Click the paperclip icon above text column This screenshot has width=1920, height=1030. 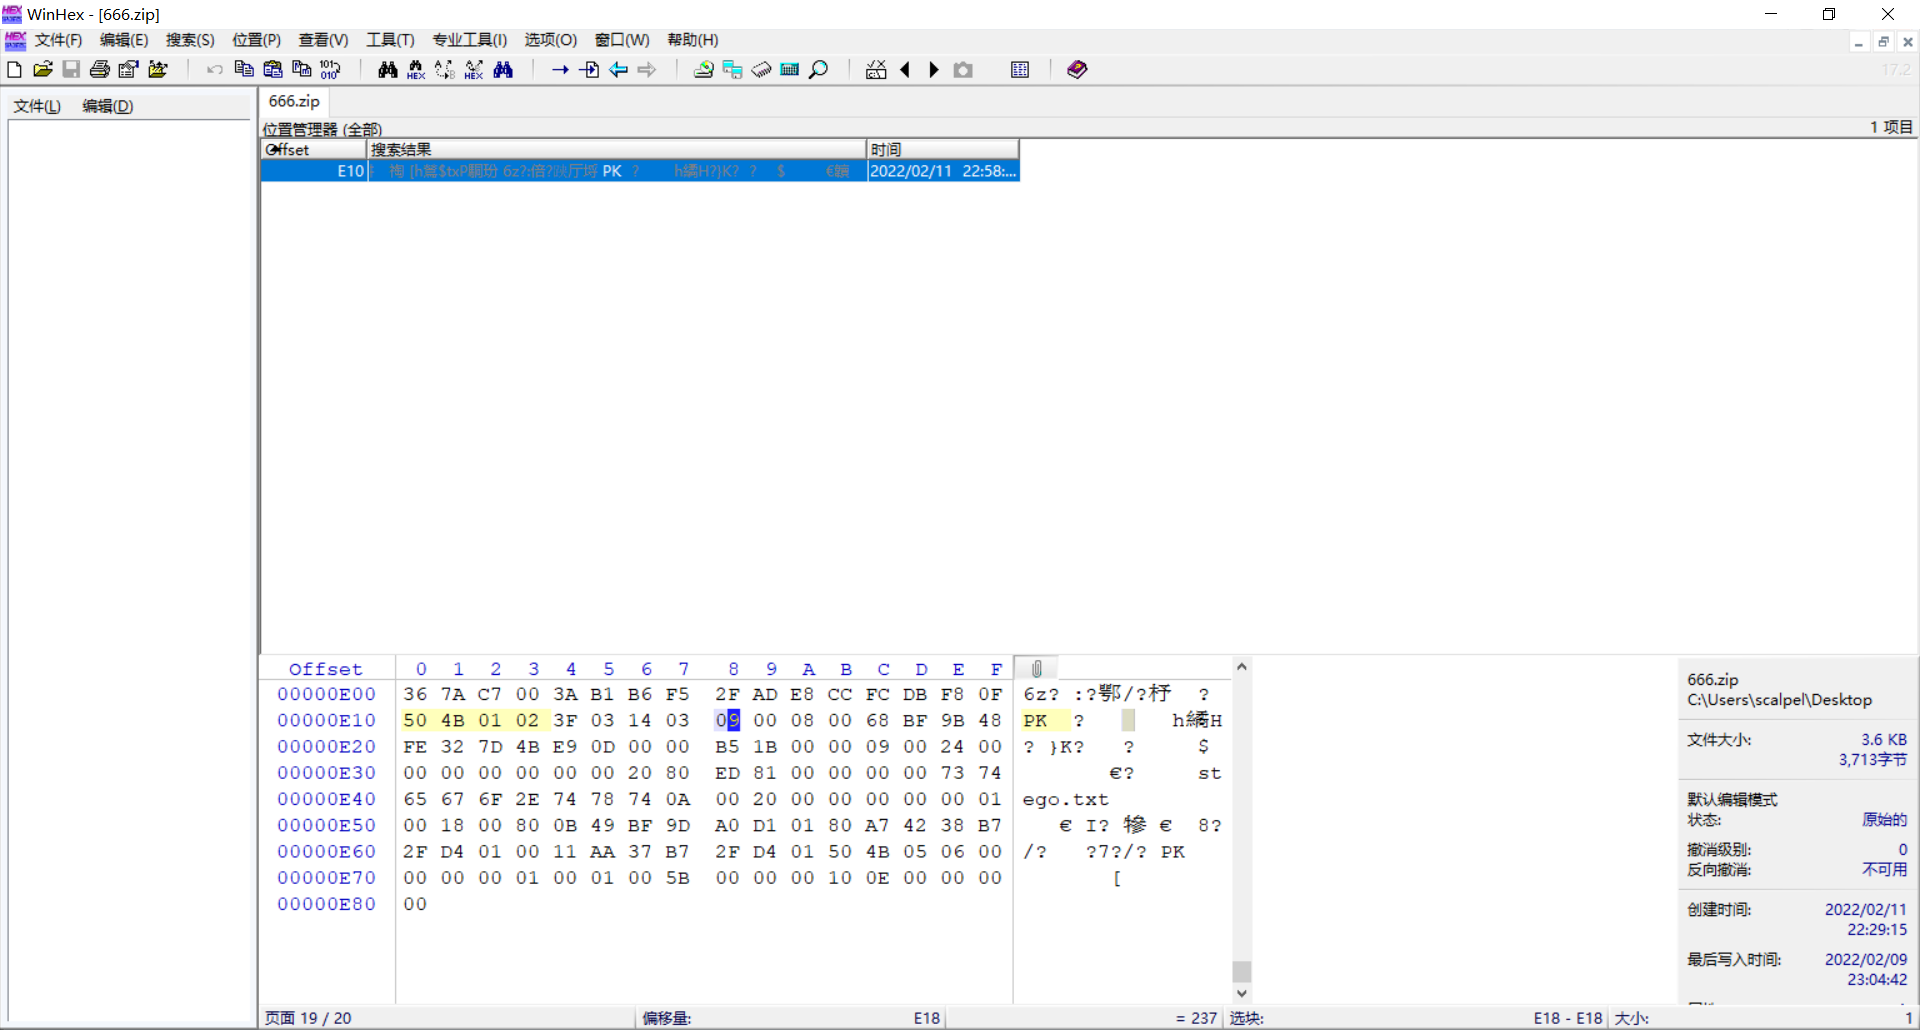point(1037,668)
